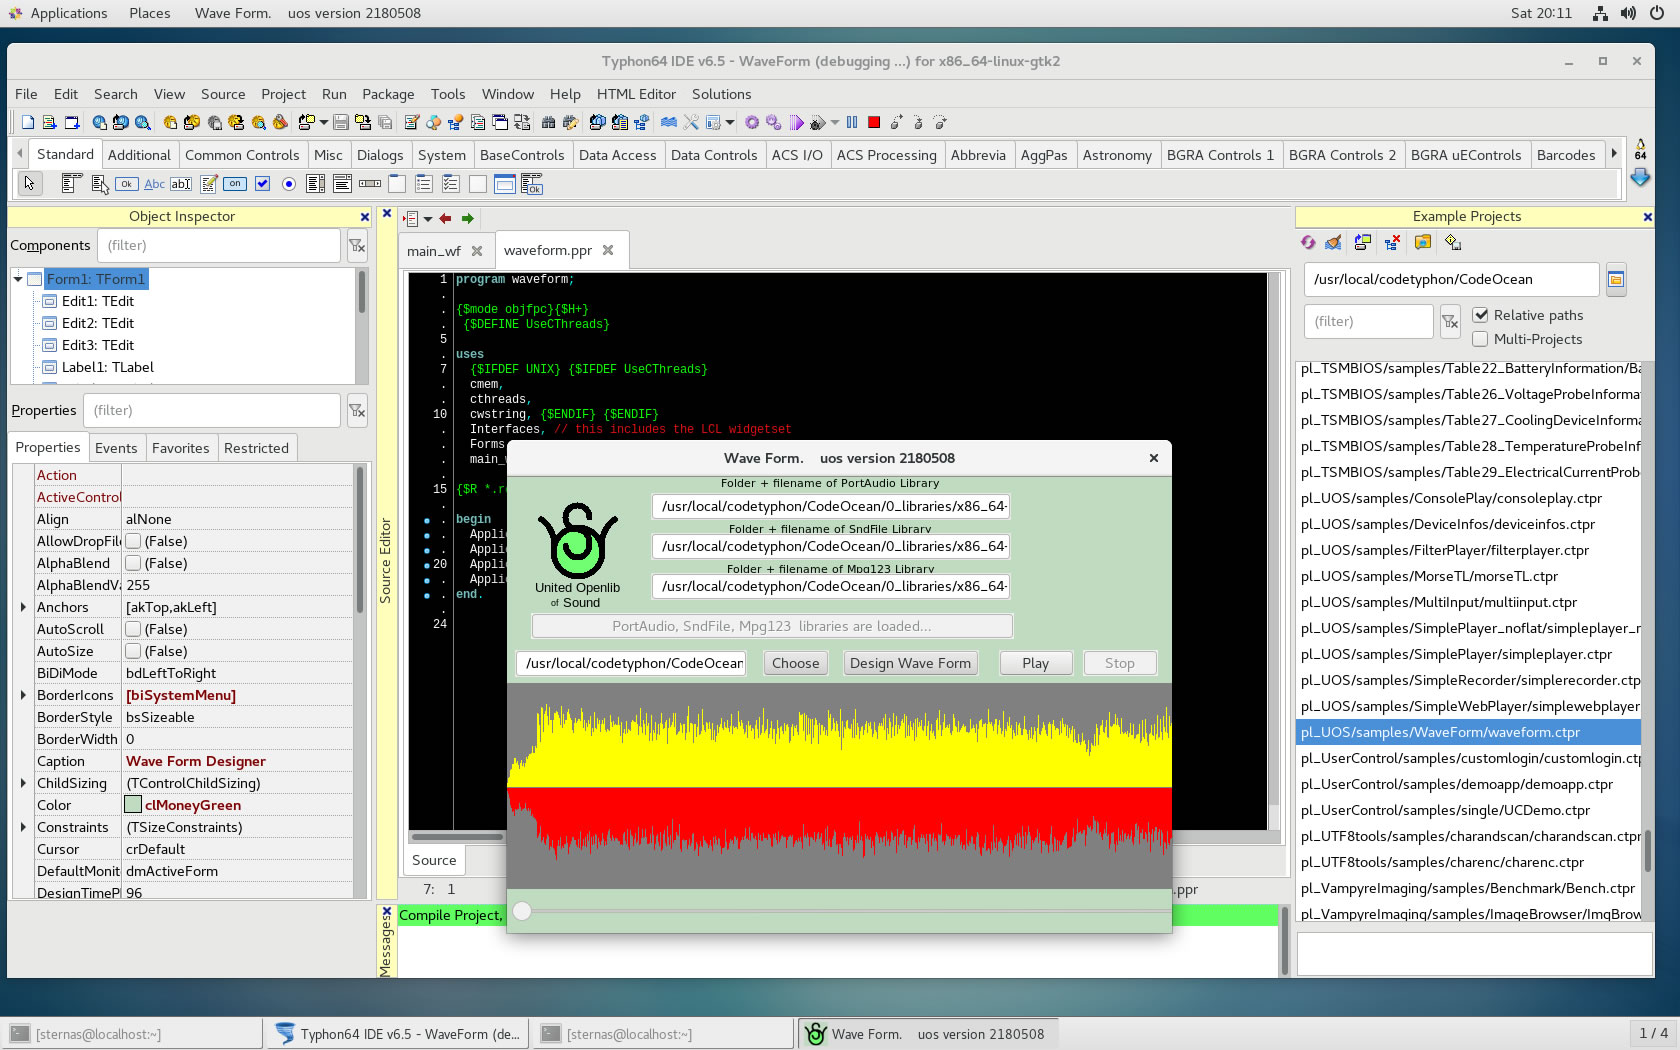Expand the ChildSizing property
Viewport: 1680px width, 1050px height.
[x=23, y=783]
